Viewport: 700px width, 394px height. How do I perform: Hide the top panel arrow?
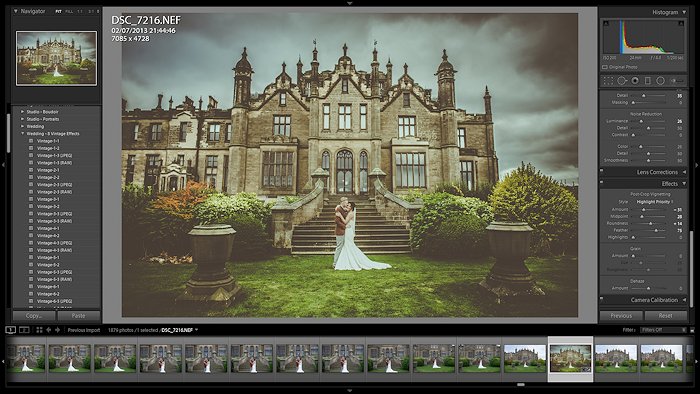350,3
